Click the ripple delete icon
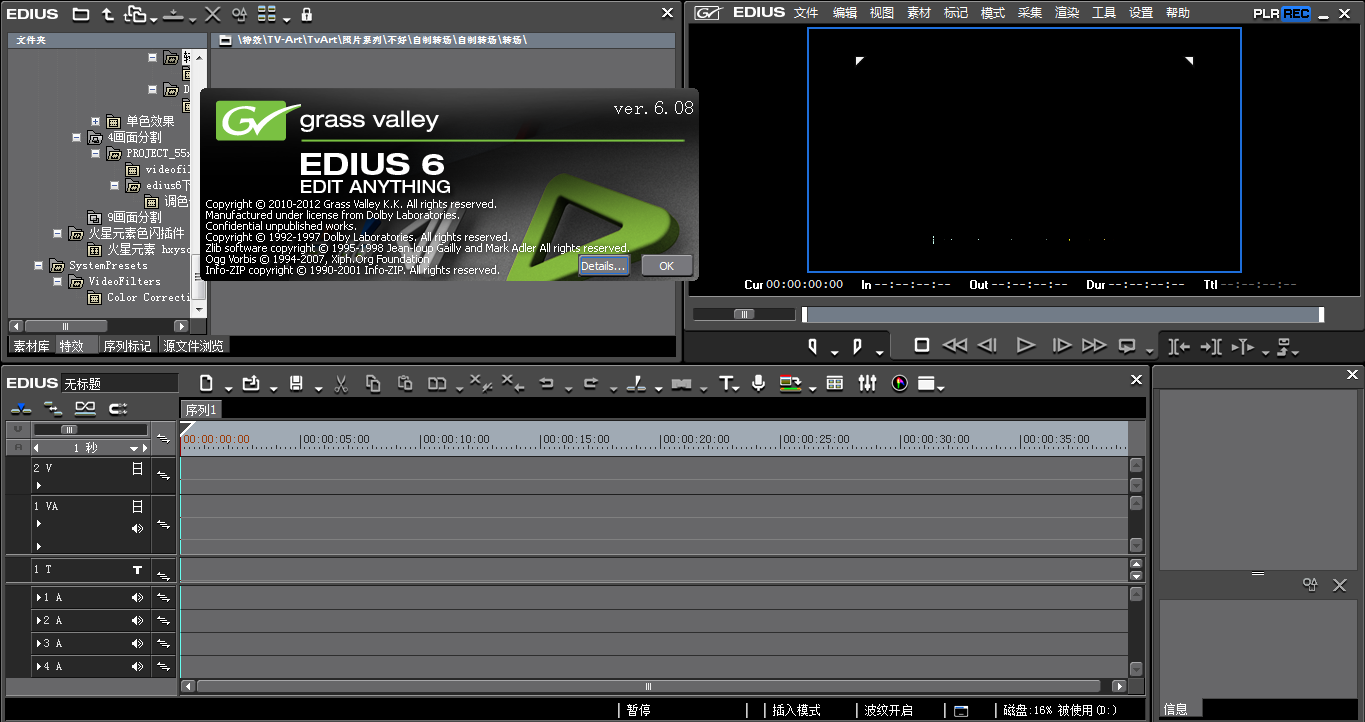This screenshot has height=722, width=1365. click(512, 383)
